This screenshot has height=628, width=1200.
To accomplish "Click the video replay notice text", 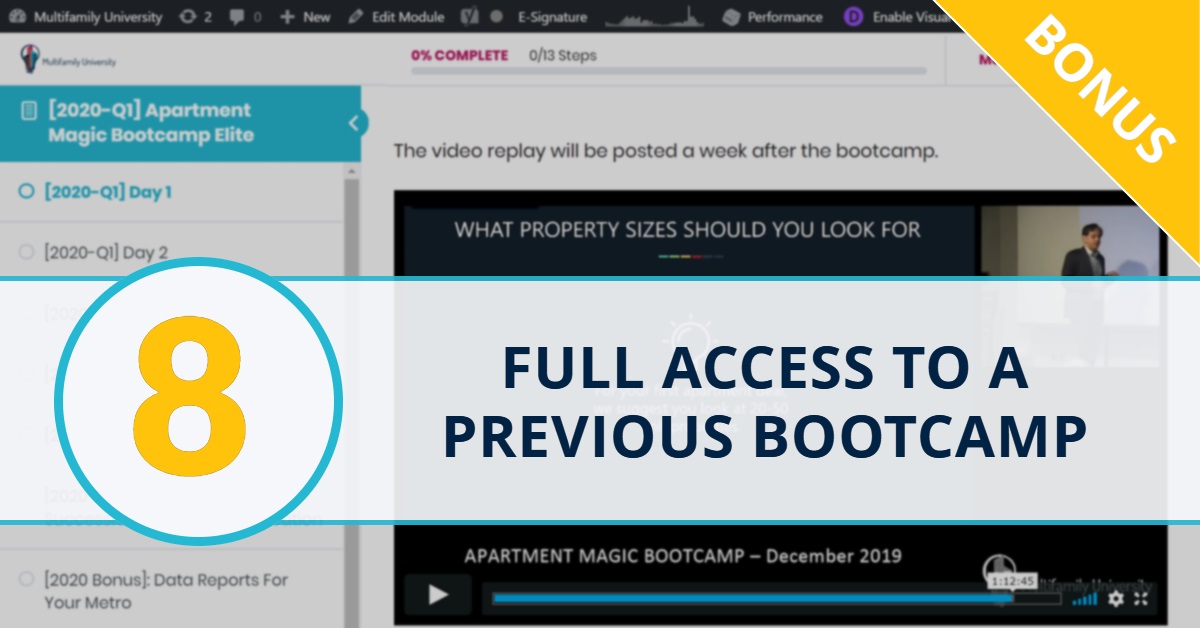I will 666,152.
